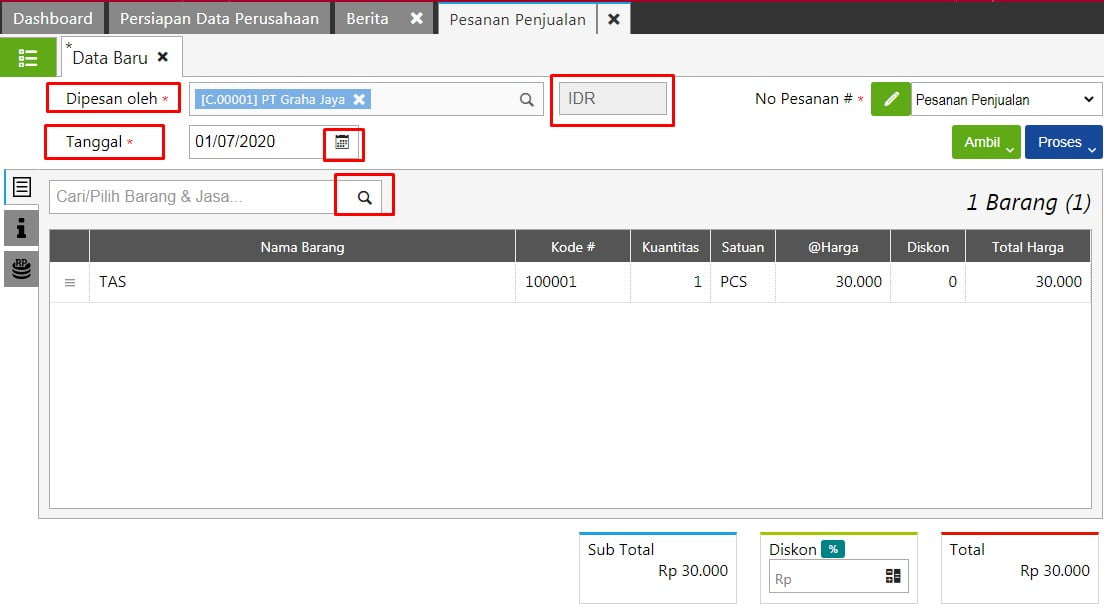Edit order number with green pencil icon
The width and height of the screenshot is (1104, 610).
tap(891, 99)
